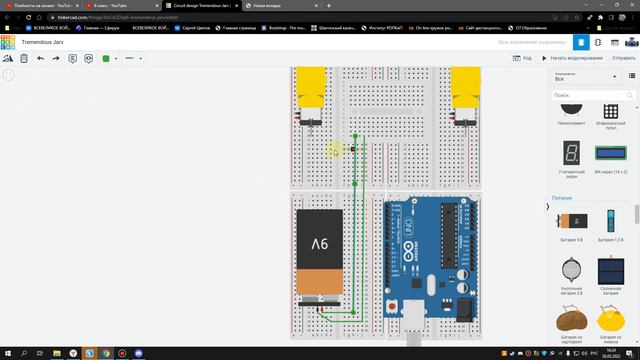
Task: Open the Код code editor
Action: [522, 58]
